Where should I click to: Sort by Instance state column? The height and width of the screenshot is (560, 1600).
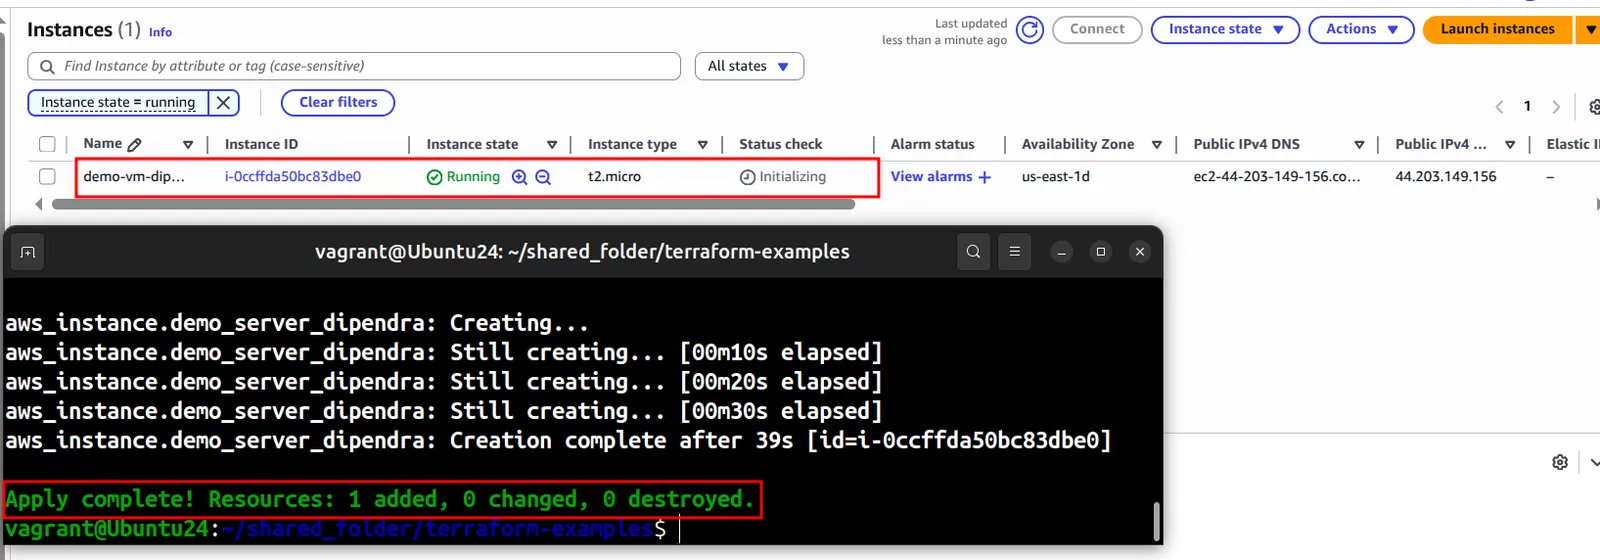[552, 145]
